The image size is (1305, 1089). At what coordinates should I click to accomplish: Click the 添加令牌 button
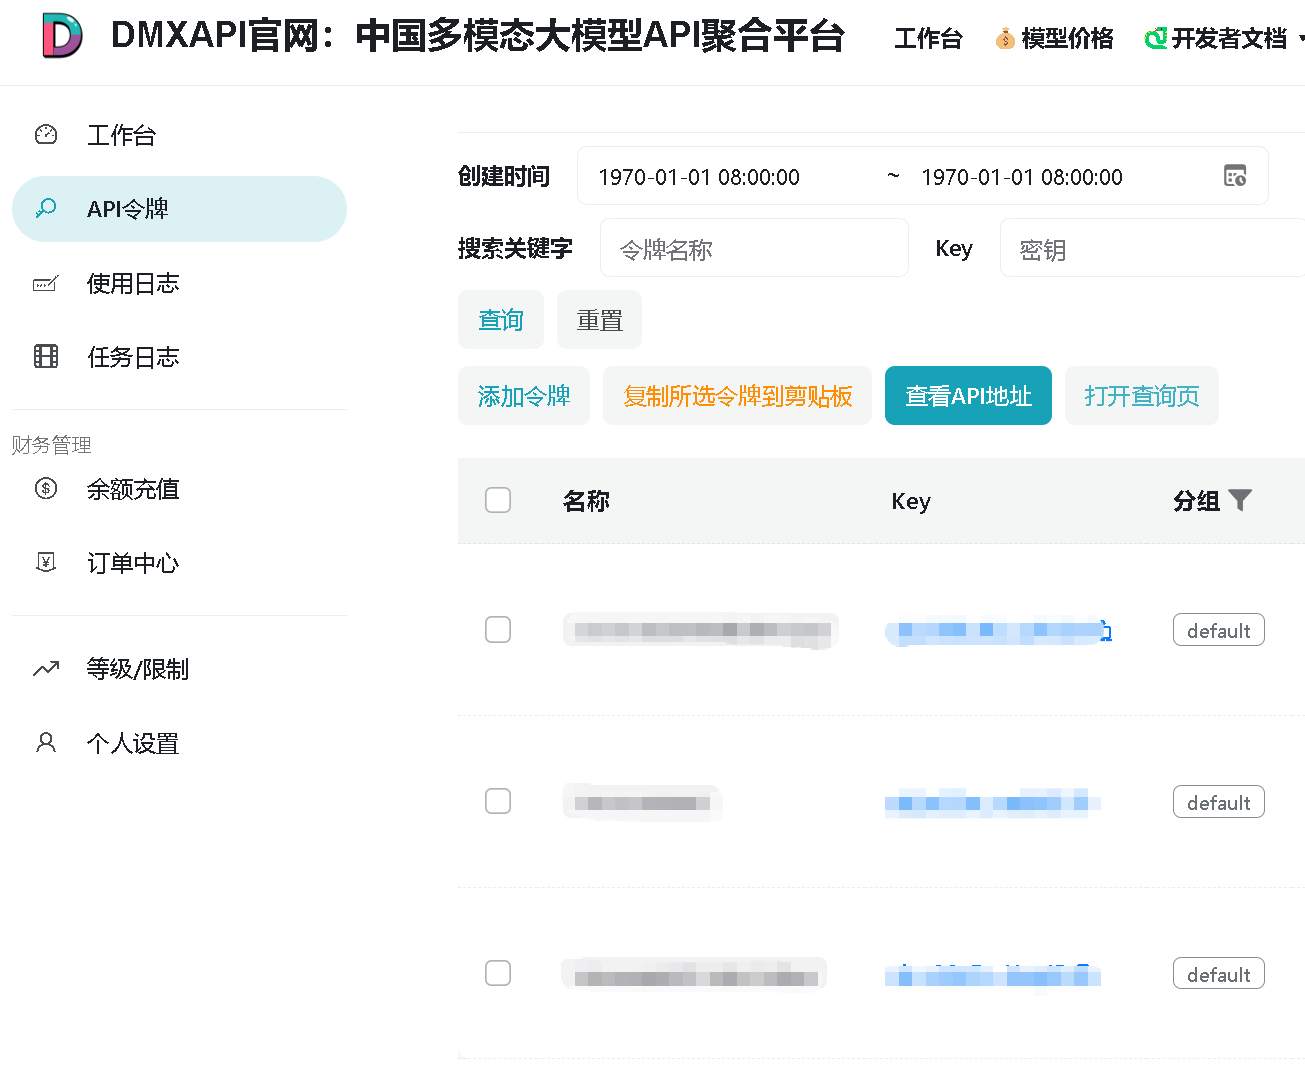[x=524, y=396]
